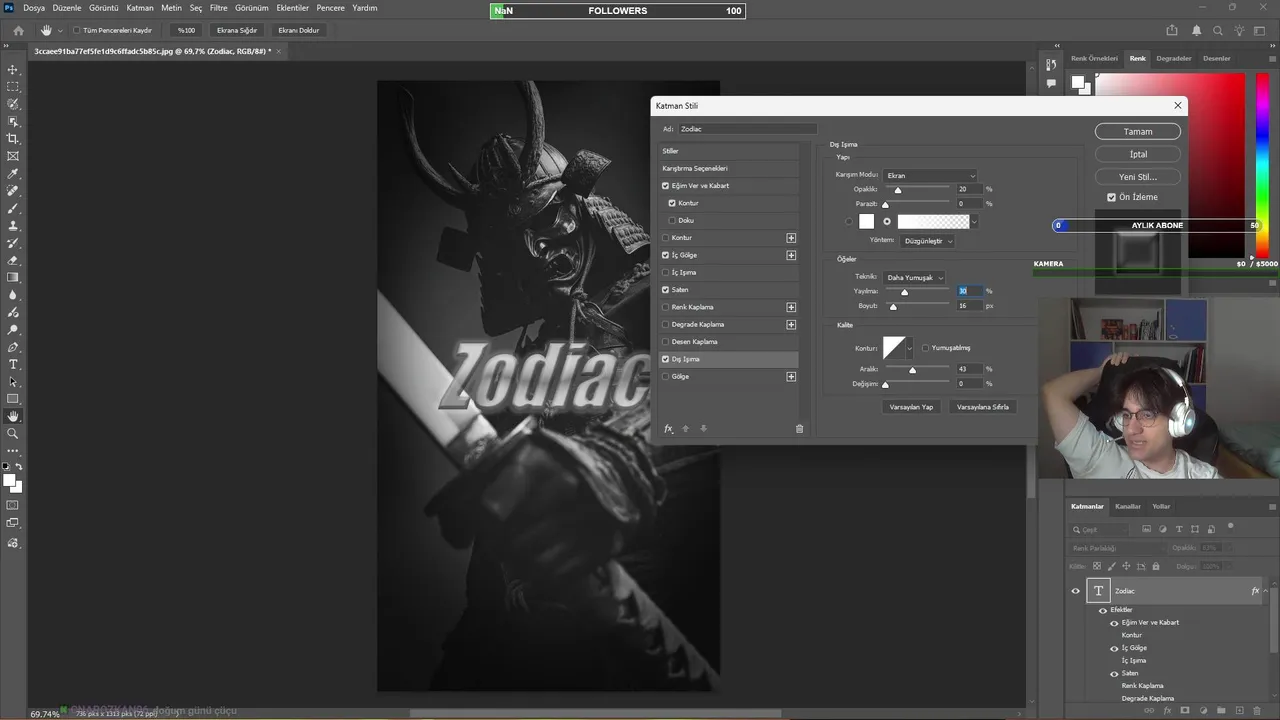
Task: Open the glow gradient picker arrow
Action: tap(974, 222)
